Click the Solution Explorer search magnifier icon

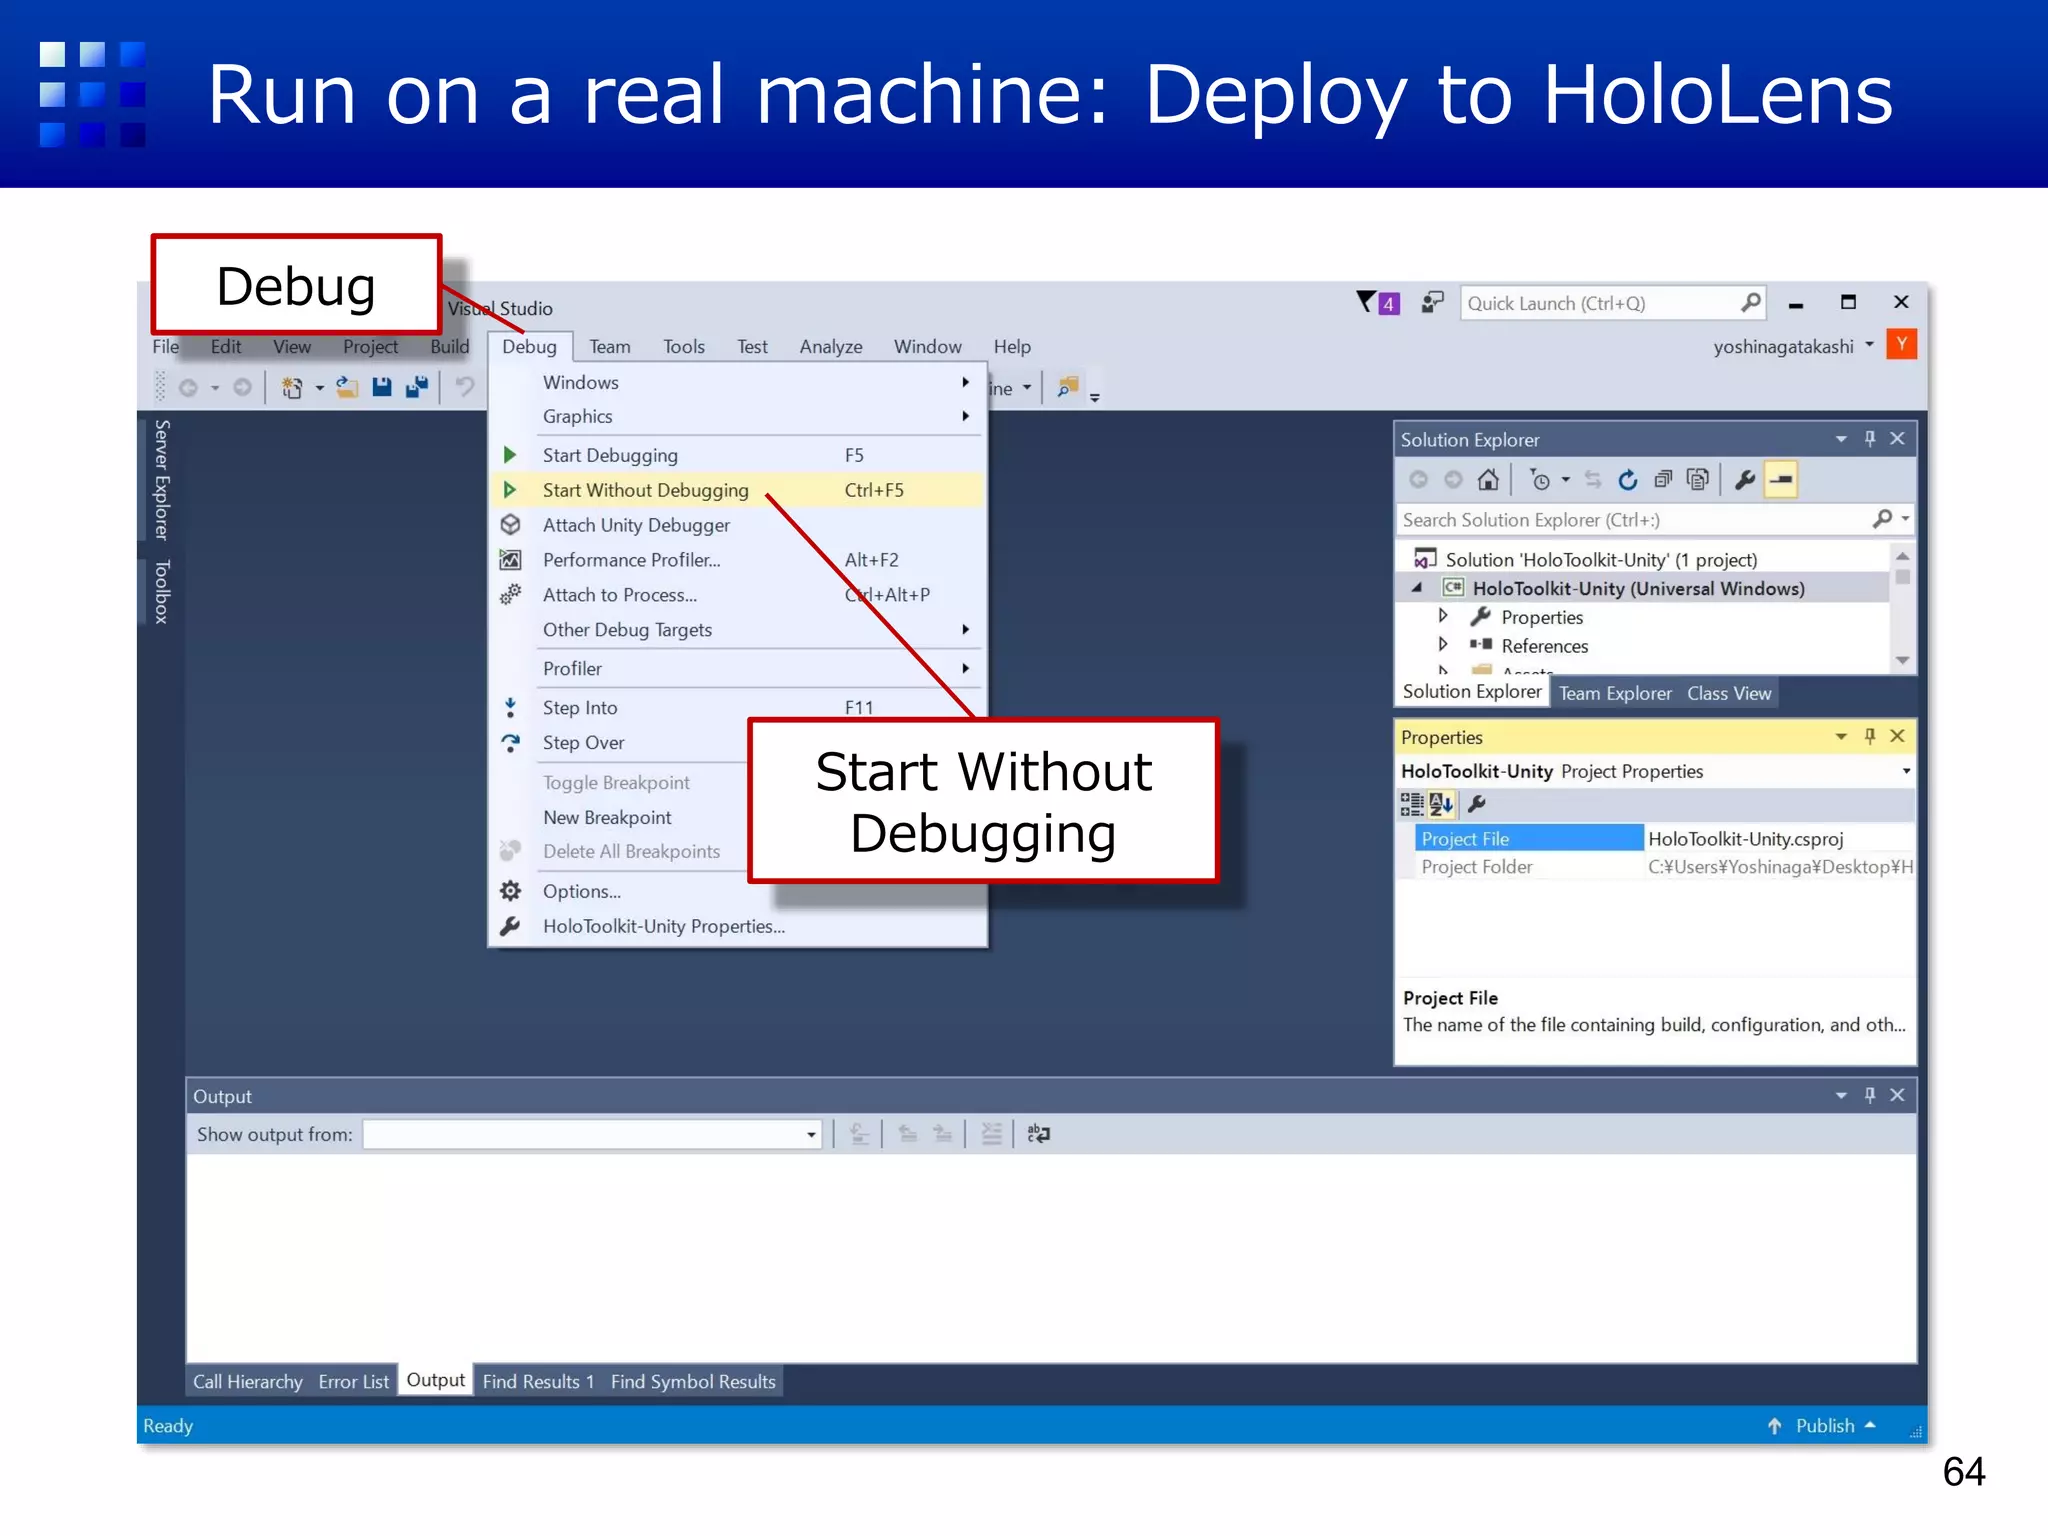pyautogui.click(x=1882, y=519)
